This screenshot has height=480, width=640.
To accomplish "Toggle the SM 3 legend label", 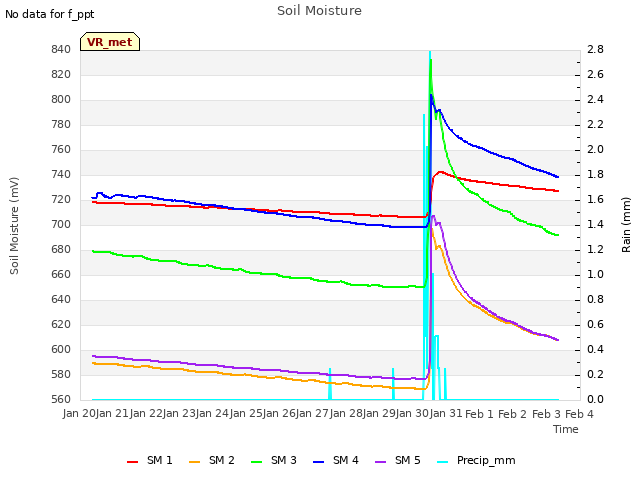I will pos(284,460).
